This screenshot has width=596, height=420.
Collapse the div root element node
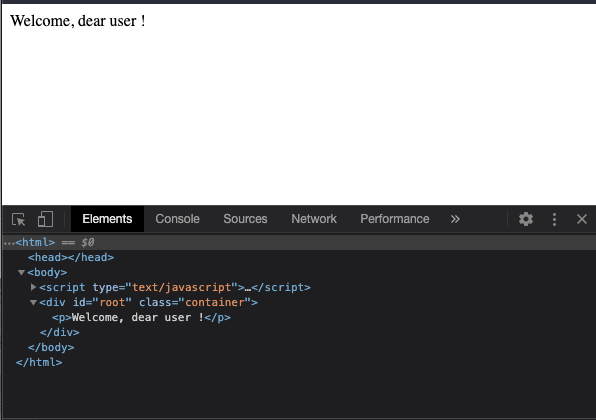point(33,303)
